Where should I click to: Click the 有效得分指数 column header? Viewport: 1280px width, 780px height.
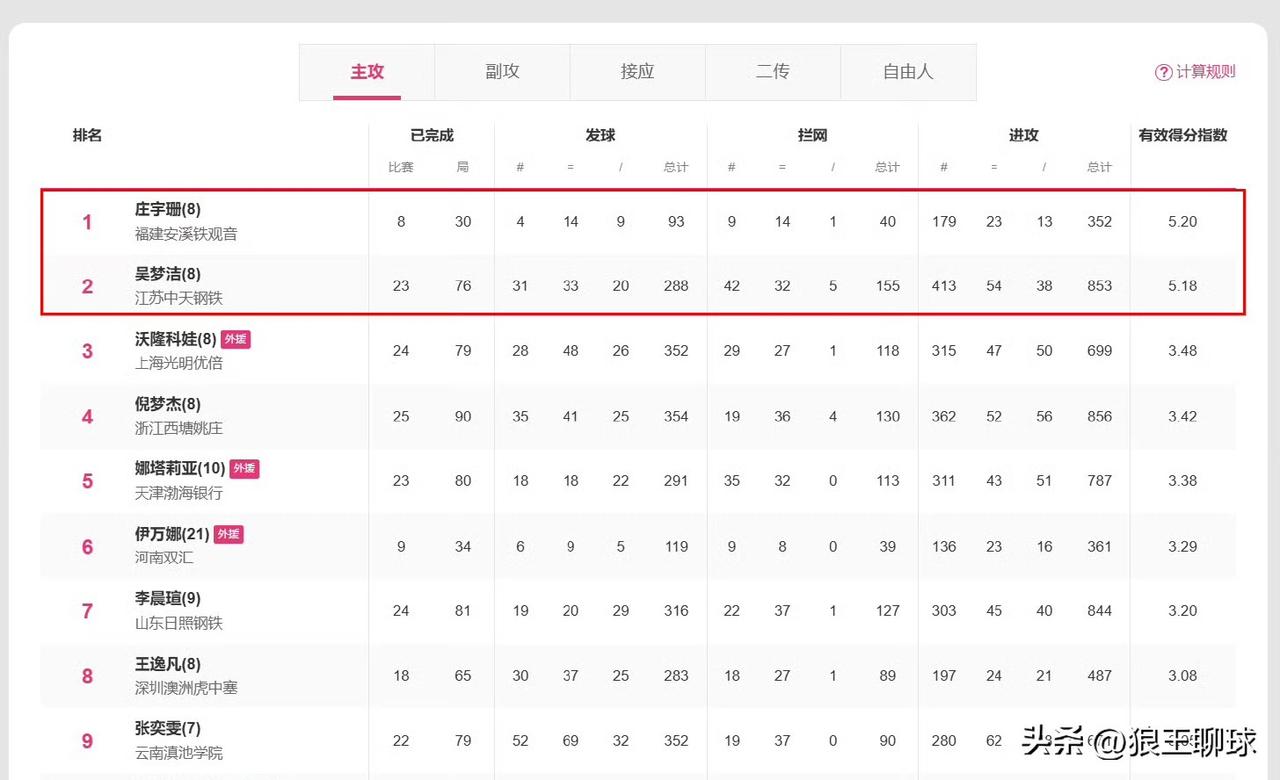(x=1183, y=135)
